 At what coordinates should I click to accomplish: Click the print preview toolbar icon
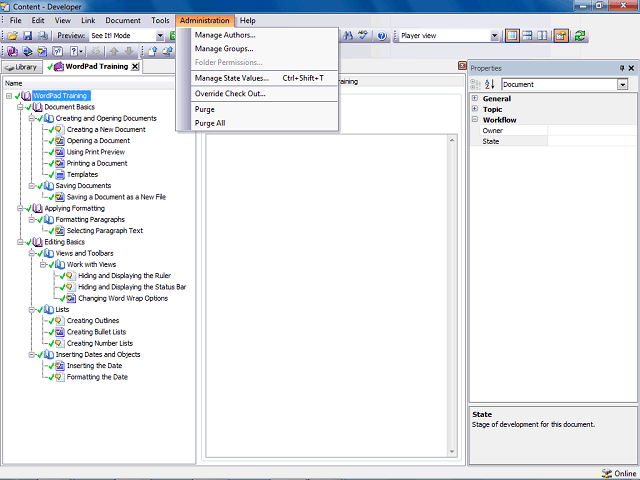(x=42, y=36)
